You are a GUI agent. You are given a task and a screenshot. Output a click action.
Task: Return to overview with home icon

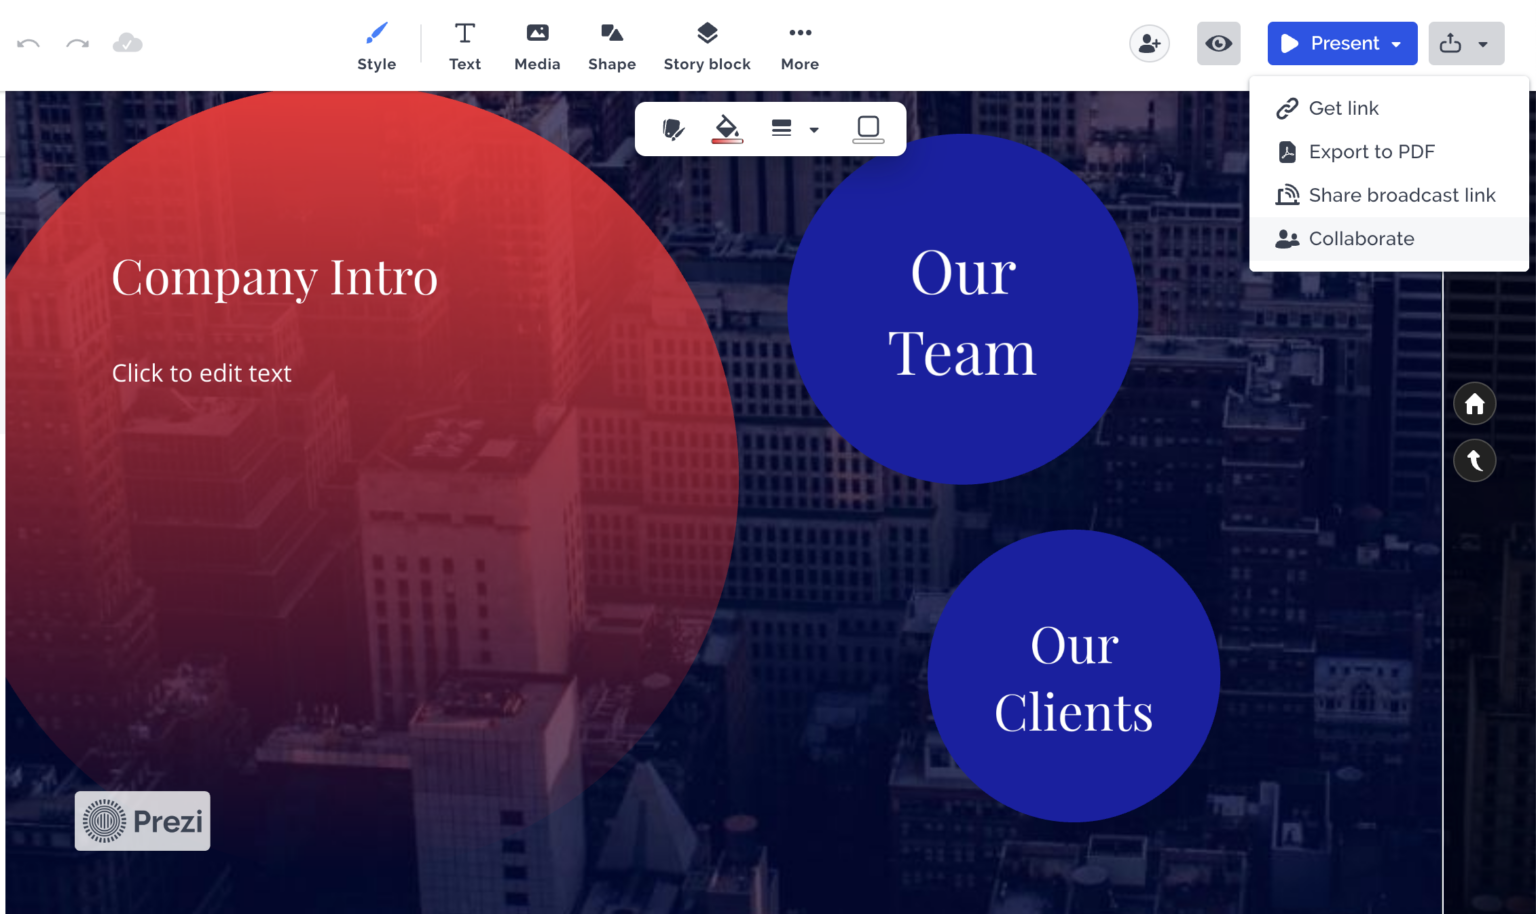pyautogui.click(x=1474, y=403)
